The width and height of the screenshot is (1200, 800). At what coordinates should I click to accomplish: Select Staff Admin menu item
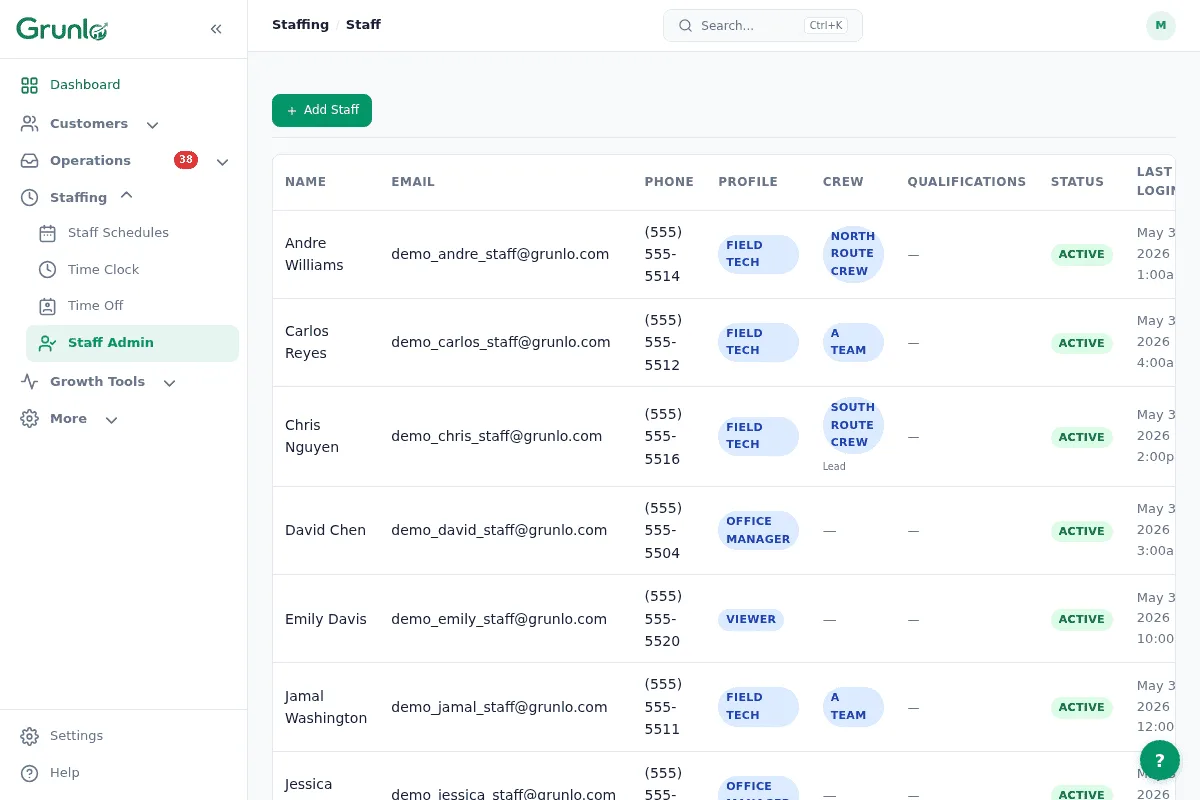tap(132, 343)
